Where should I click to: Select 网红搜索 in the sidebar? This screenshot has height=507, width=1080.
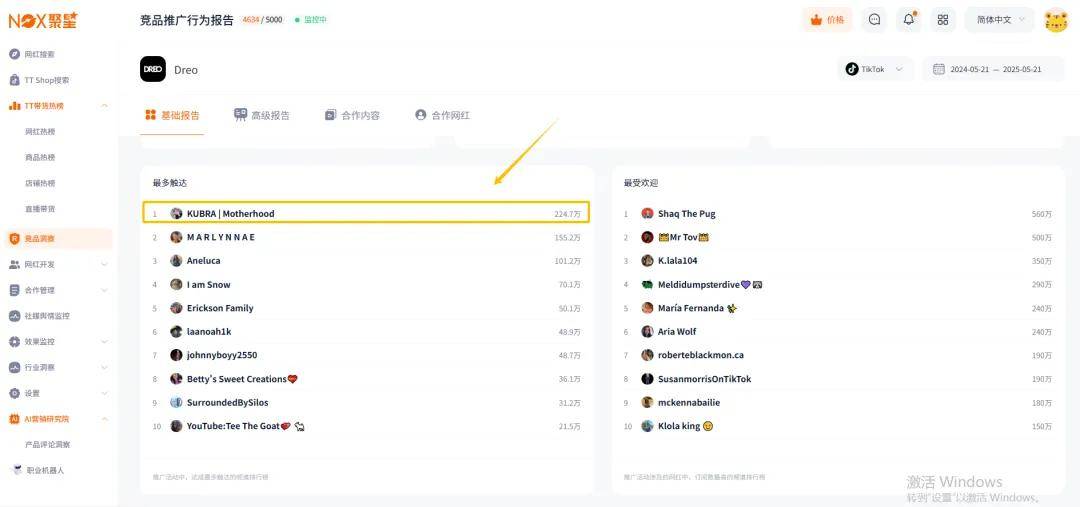40,54
